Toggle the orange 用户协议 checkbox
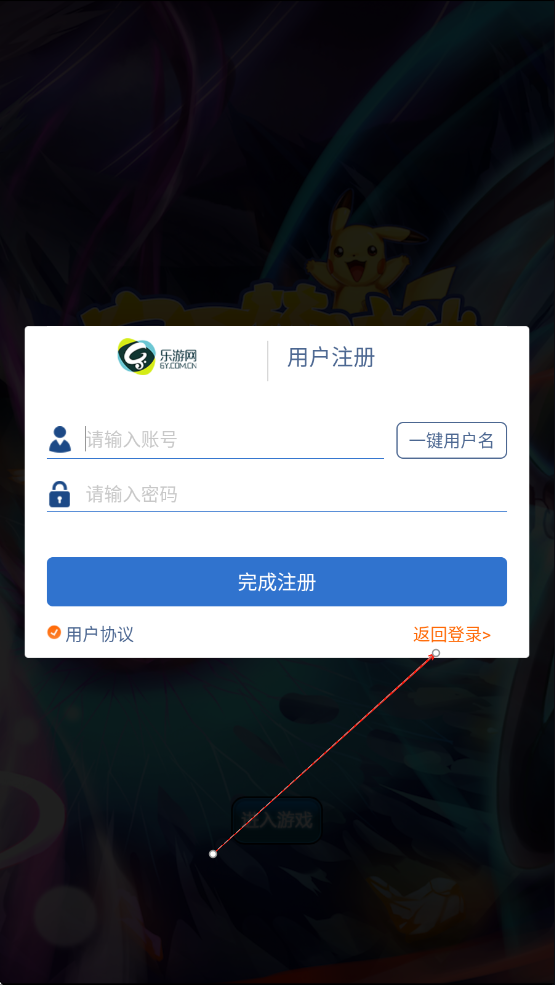The width and height of the screenshot is (555, 985). [54, 632]
